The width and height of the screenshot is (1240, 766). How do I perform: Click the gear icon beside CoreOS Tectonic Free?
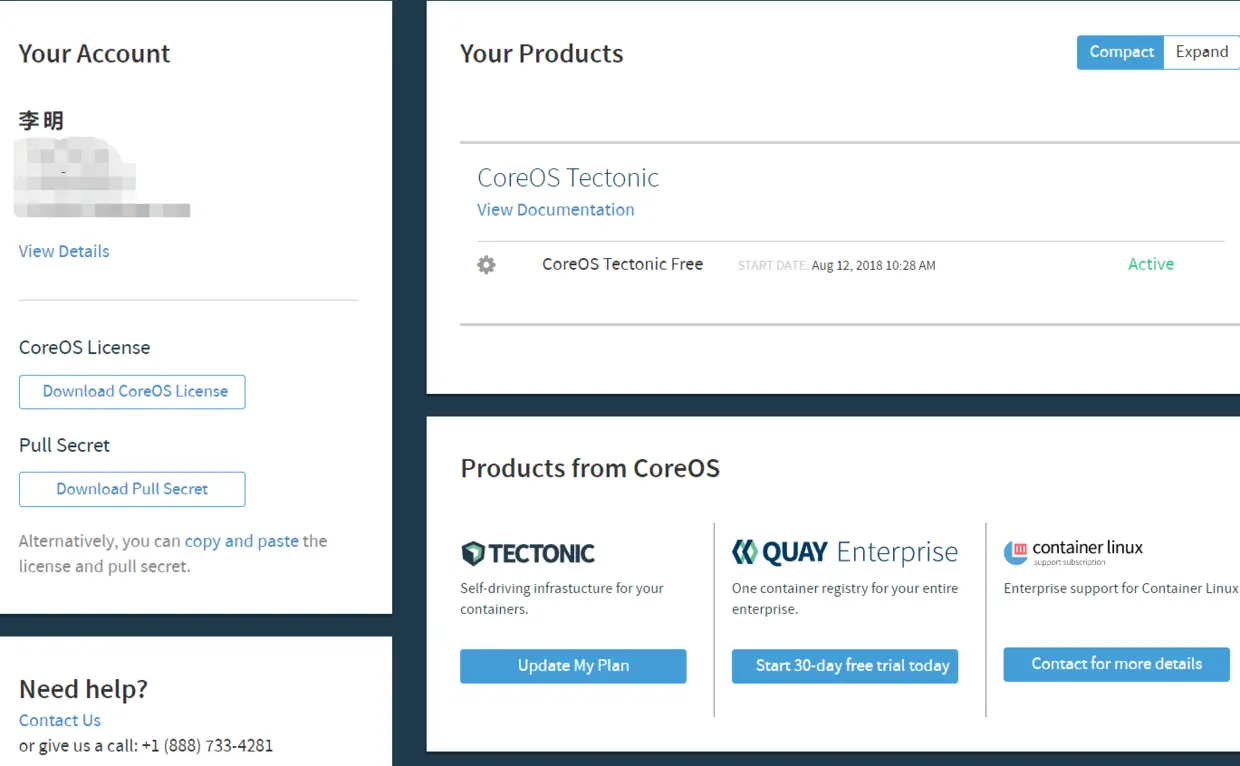point(486,265)
